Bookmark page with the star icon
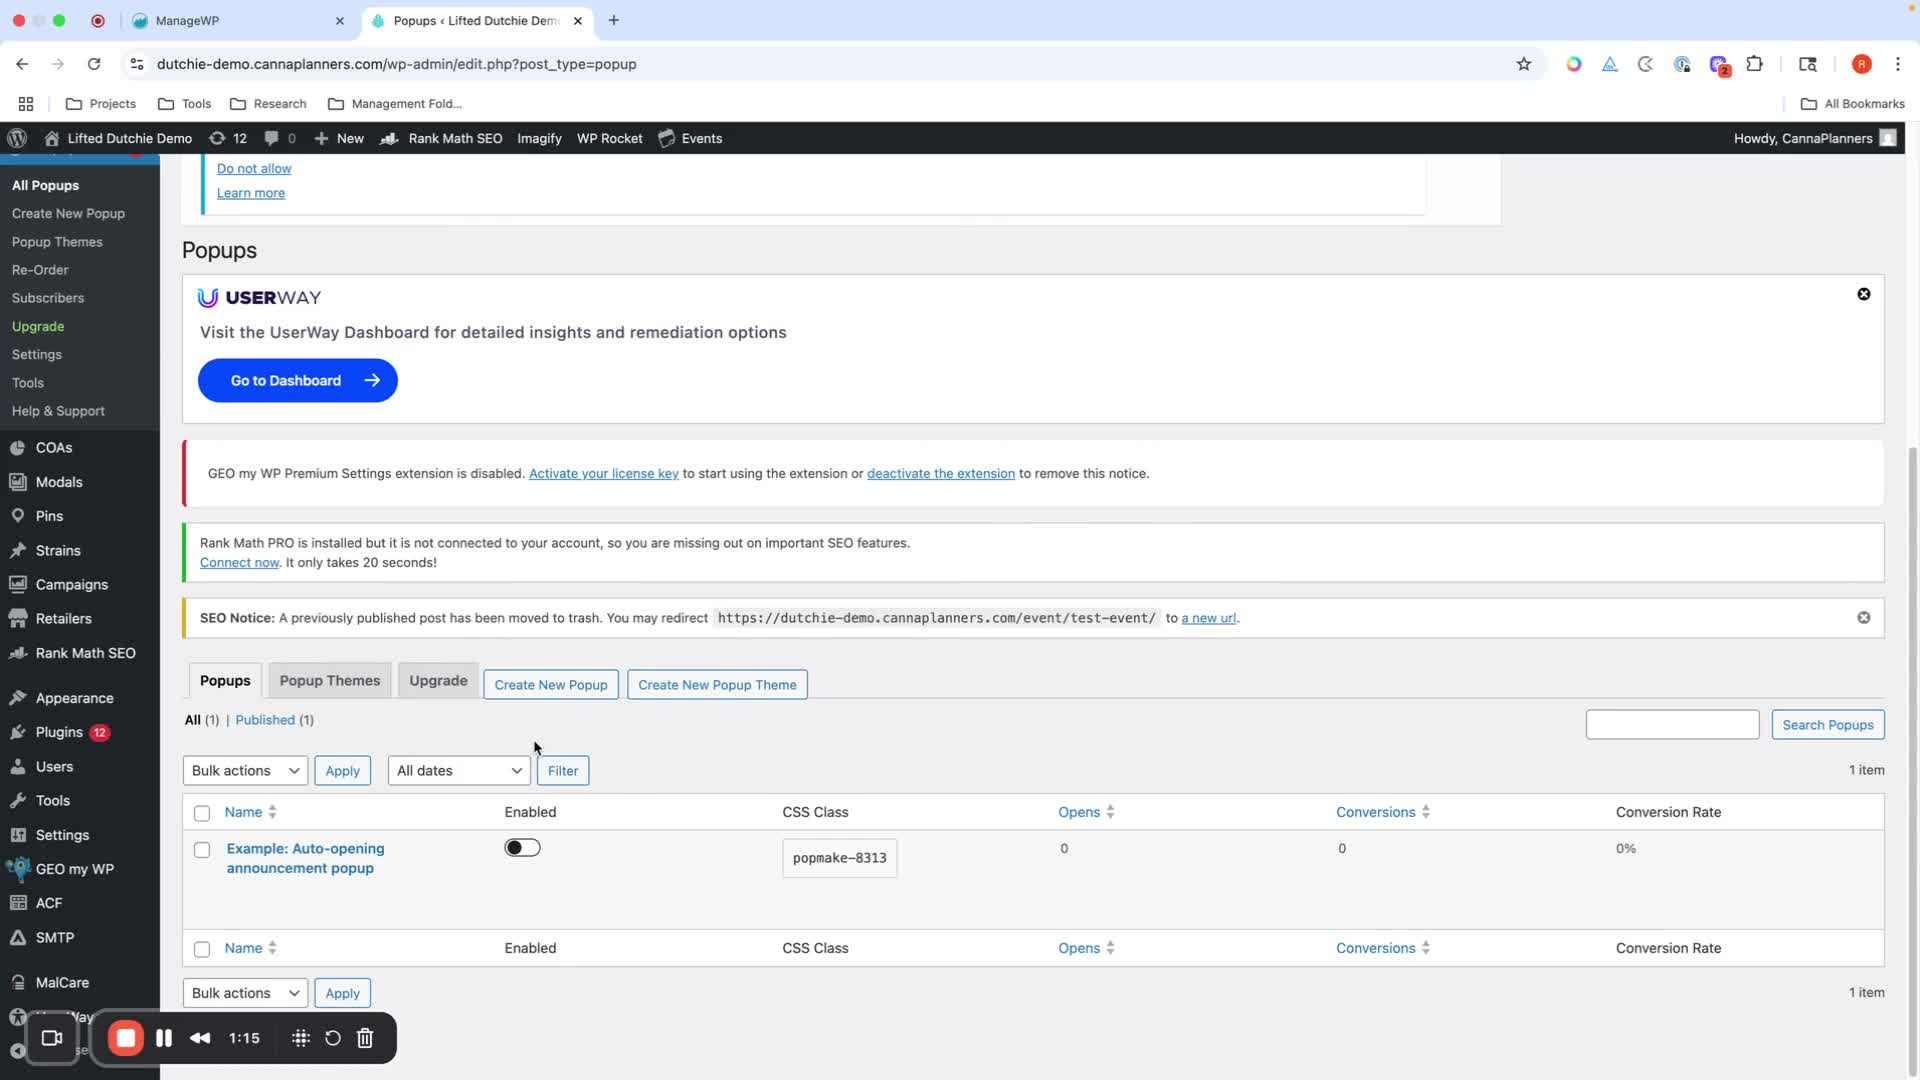 point(1523,64)
